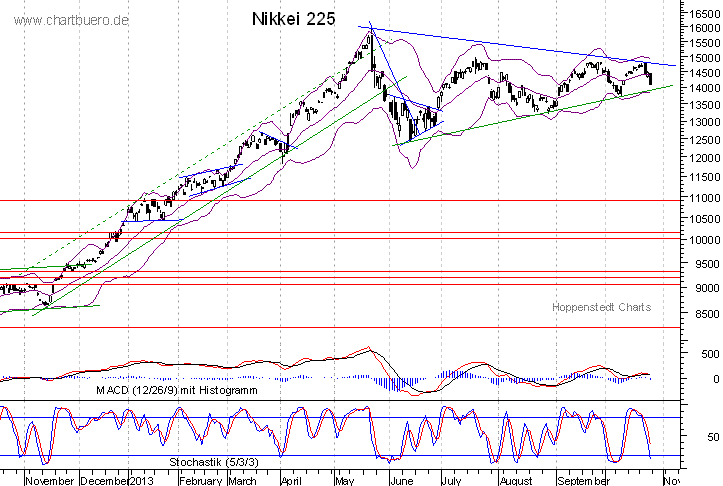
Task: Select the "November" label on the time axis
Action: coord(50,481)
